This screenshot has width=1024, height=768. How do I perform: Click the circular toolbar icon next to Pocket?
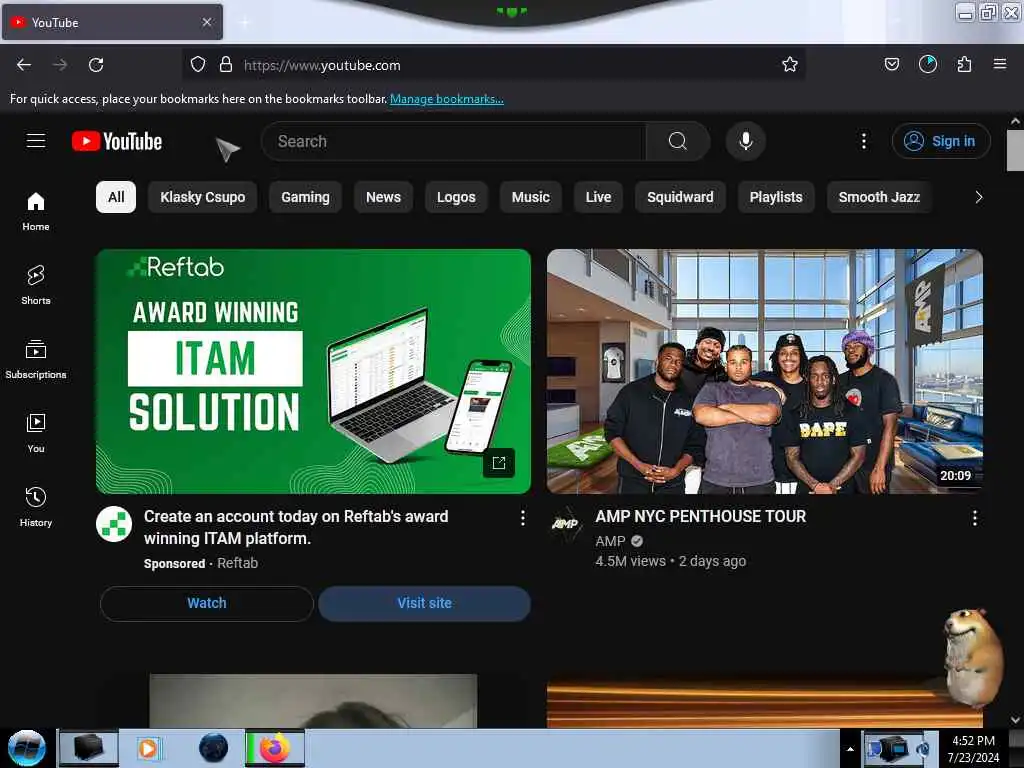pos(927,64)
